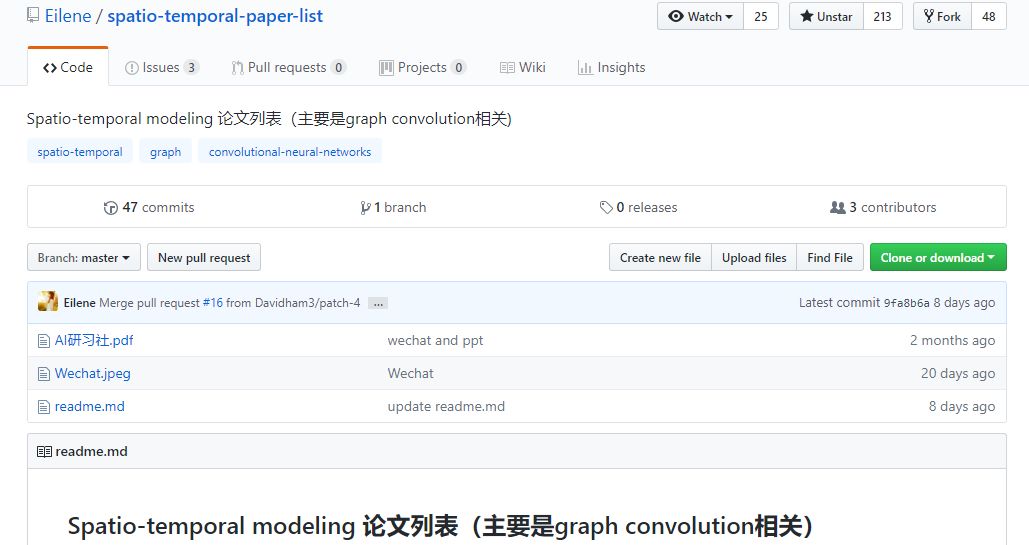Open the Eilene owner profile link
The width and height of the screenshot is (1029, 545).
click(68, 16)
